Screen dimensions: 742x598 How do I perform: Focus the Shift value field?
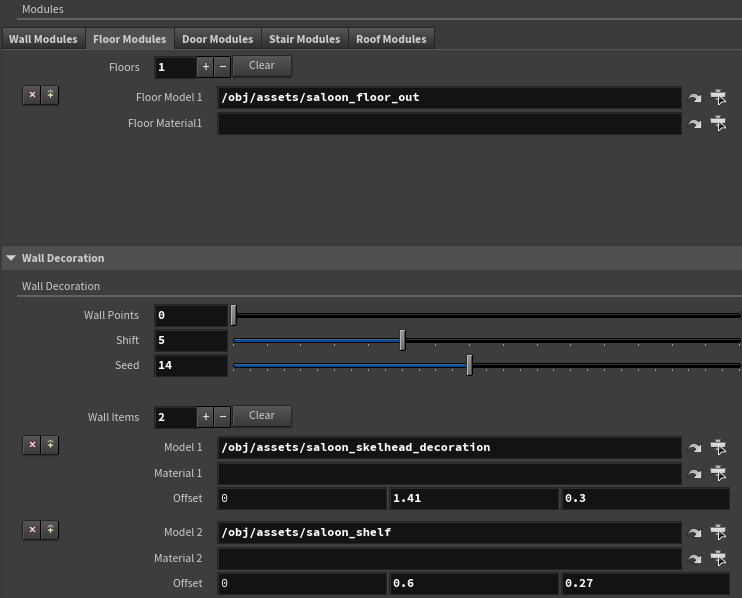pos(191,341)
